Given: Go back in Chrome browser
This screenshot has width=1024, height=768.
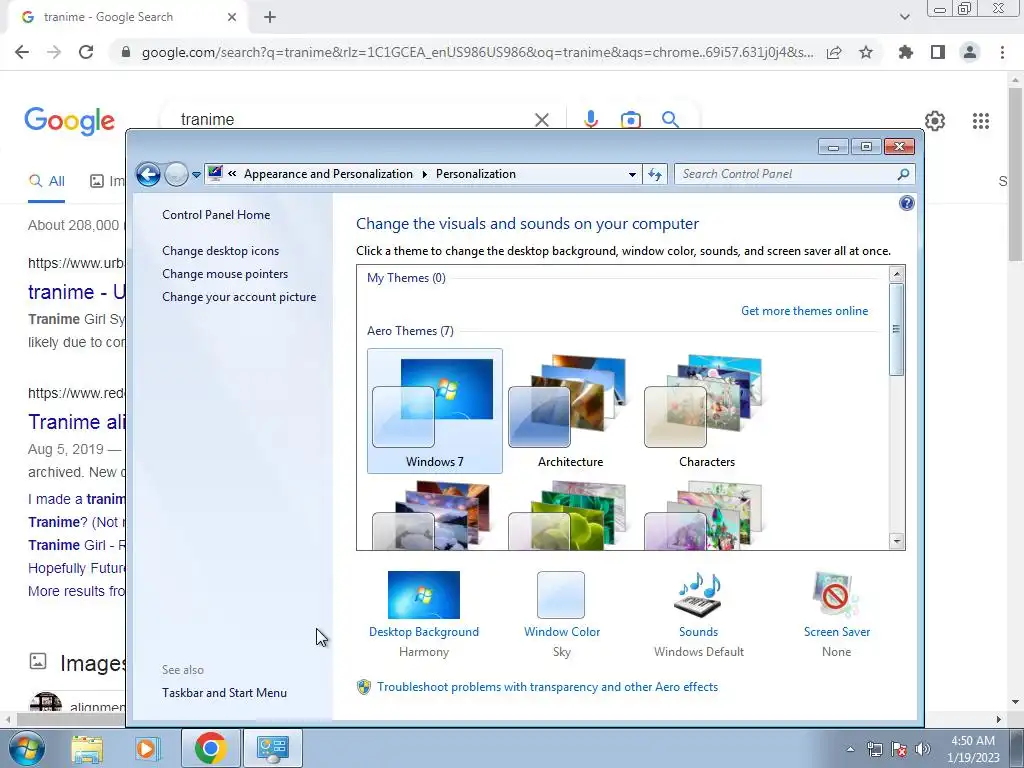Looking at the screenshot, I should [x=22, y=52].
